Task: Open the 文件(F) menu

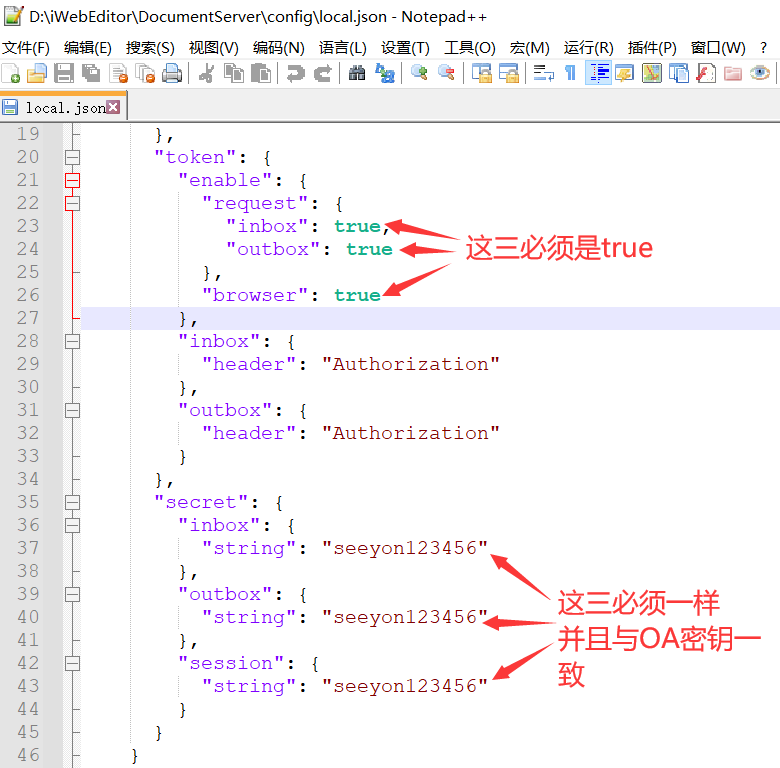Action: click(26, 48)
